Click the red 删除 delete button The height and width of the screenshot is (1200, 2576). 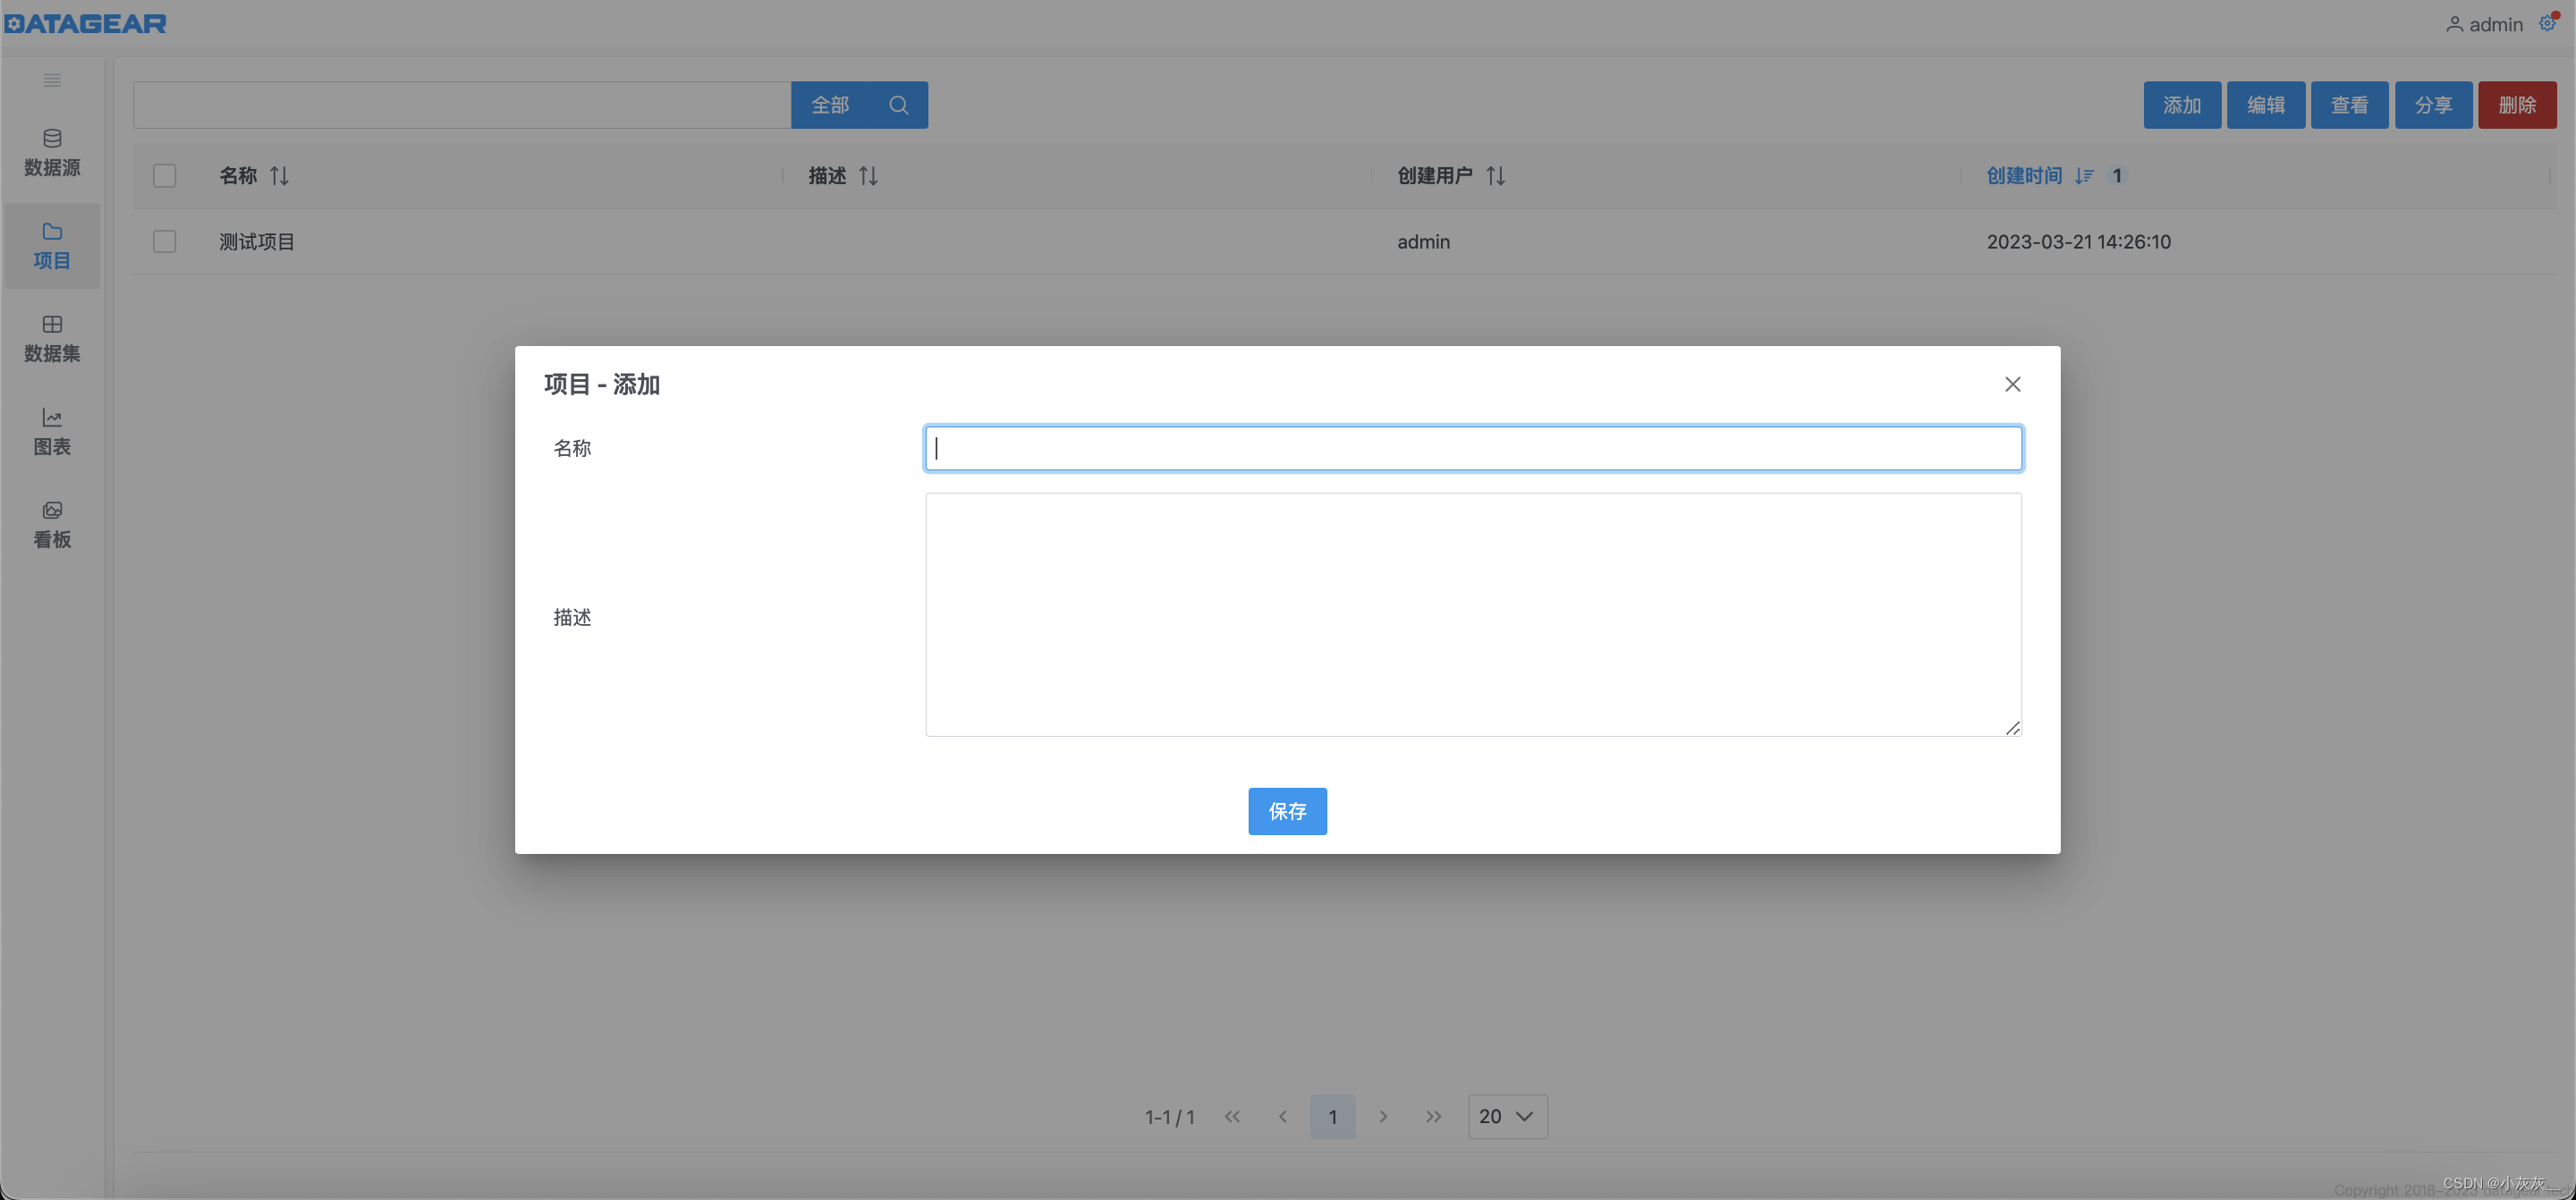pos(2518,105)
